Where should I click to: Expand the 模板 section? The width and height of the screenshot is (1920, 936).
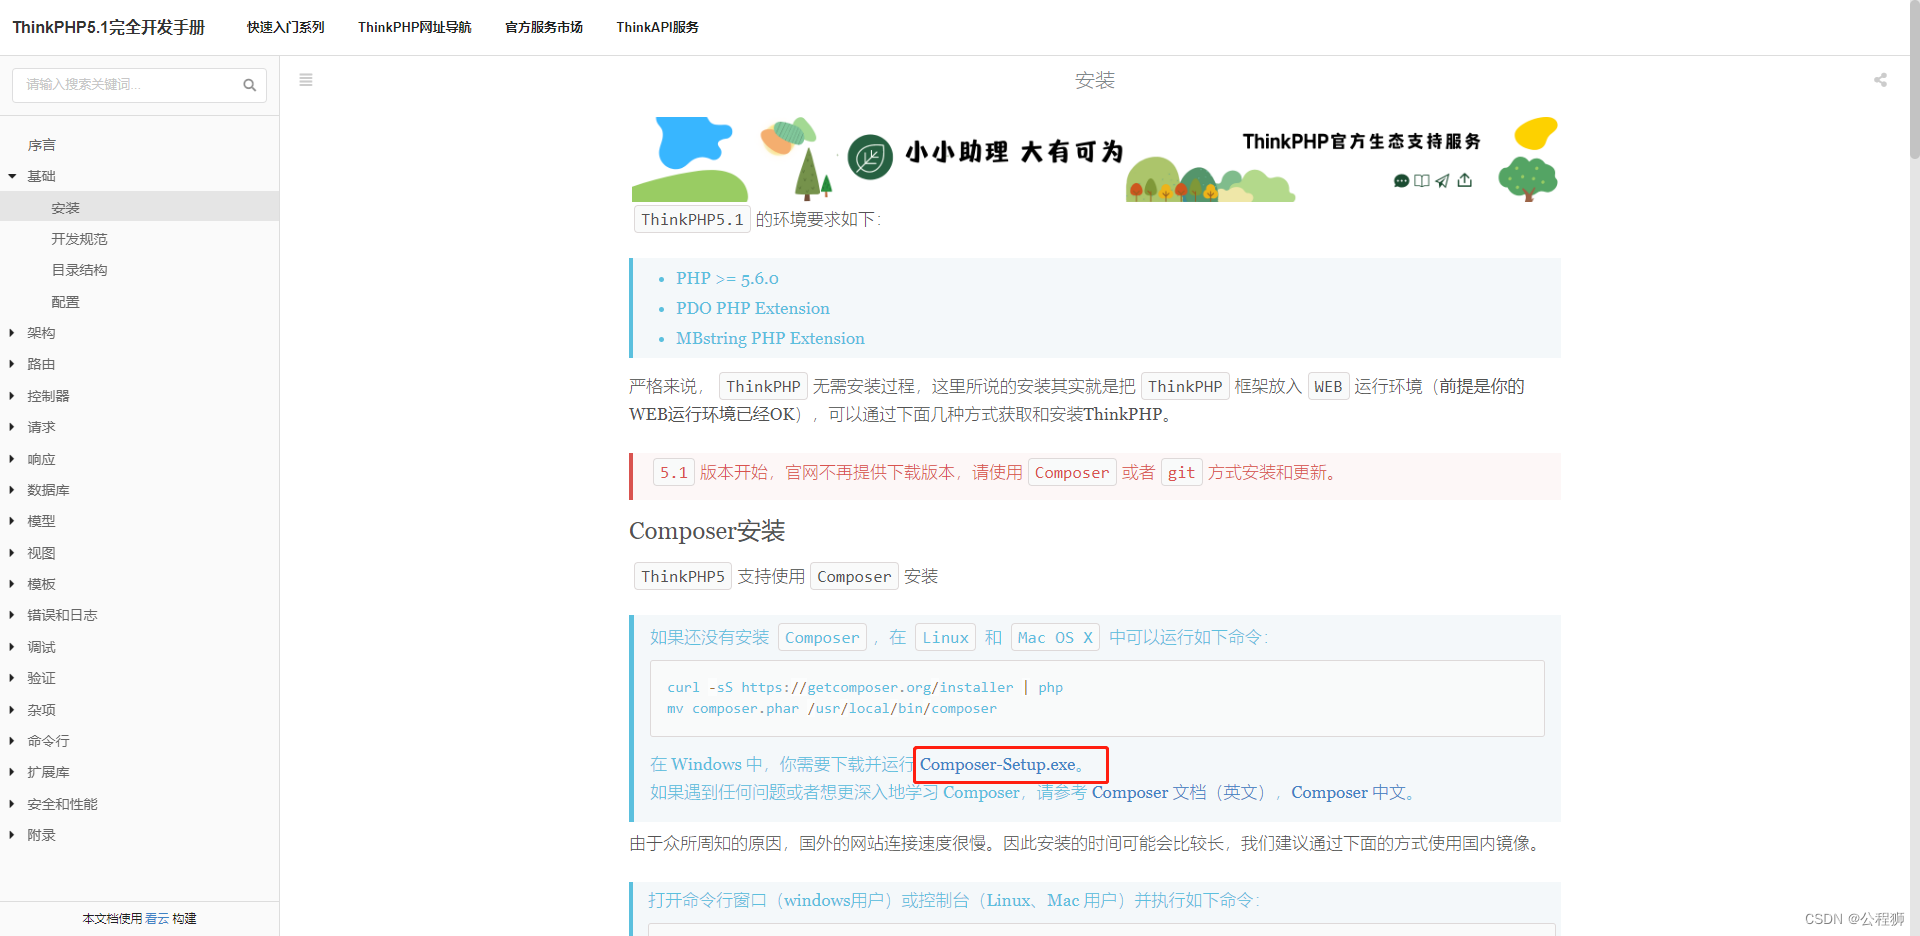(12, 584)
